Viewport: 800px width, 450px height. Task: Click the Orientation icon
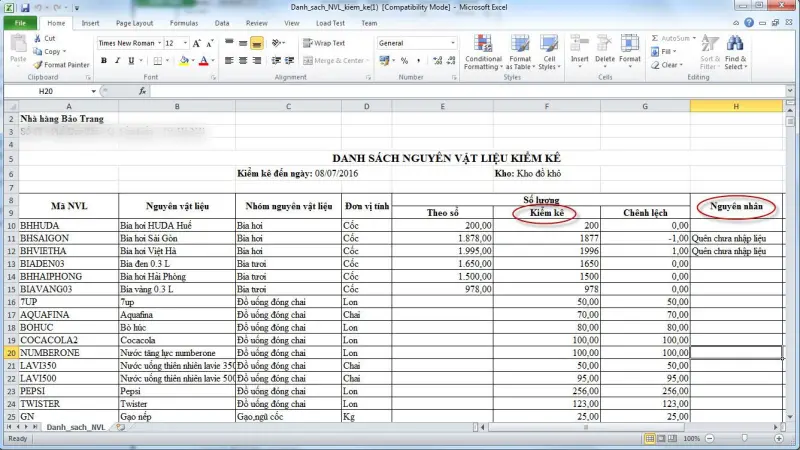(277, 43)
